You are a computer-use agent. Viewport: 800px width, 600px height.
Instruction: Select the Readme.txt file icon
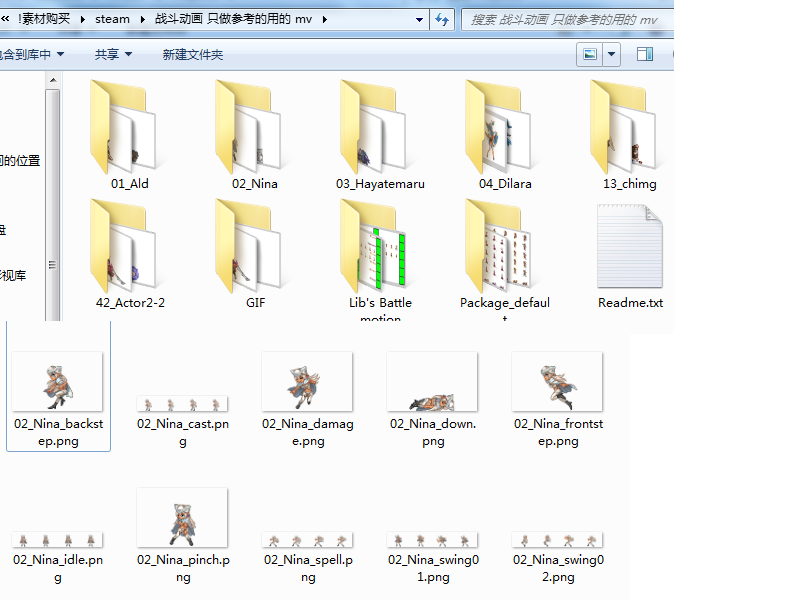tap(630, 246)
